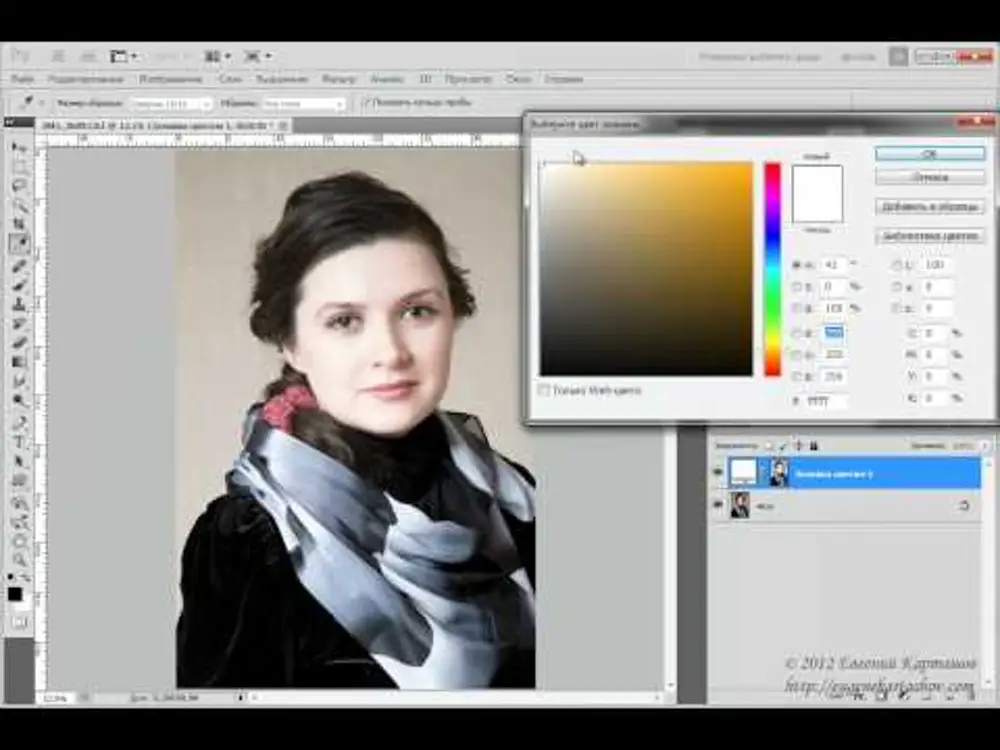The height and width of the screenshot is (750, 1000).
Task: Hide the Color Fill 1 layer
Action: (717, 472)
